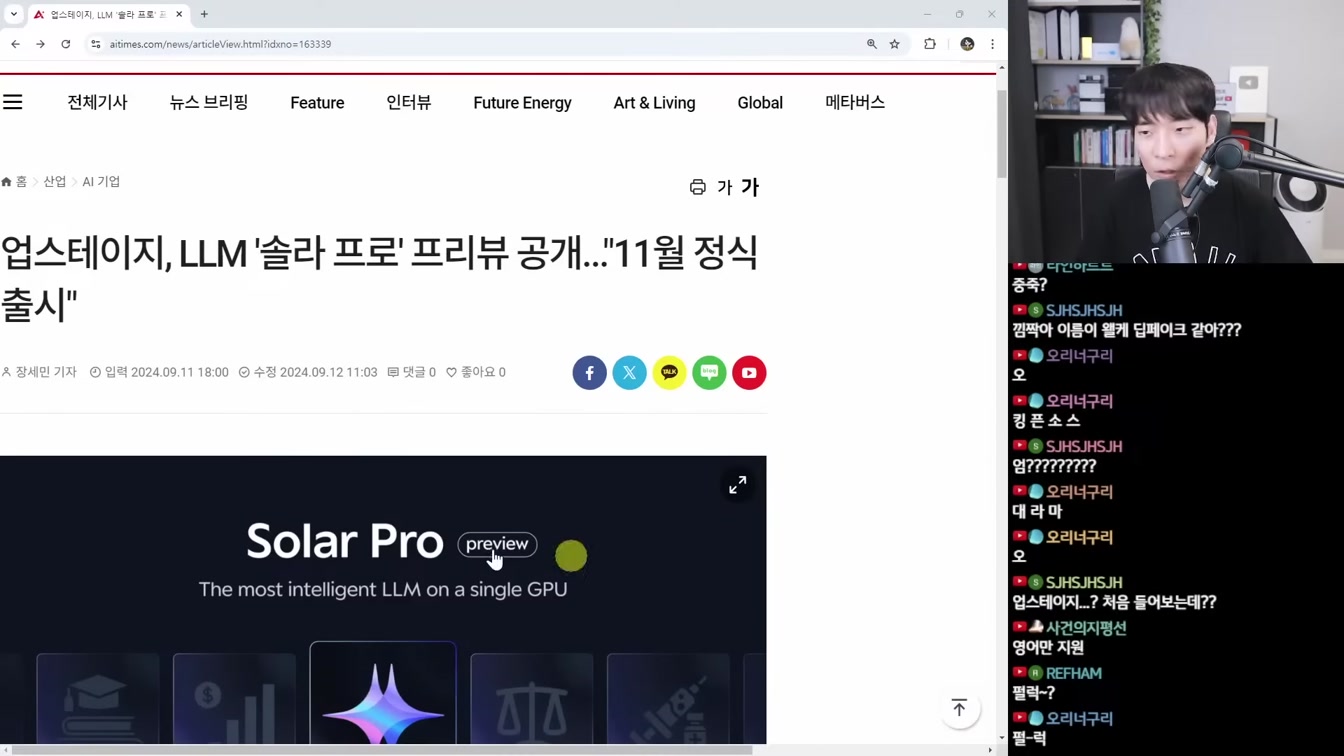1344x756 pixels.
Task: Go back with the browser back arrow
Action: 15,44
